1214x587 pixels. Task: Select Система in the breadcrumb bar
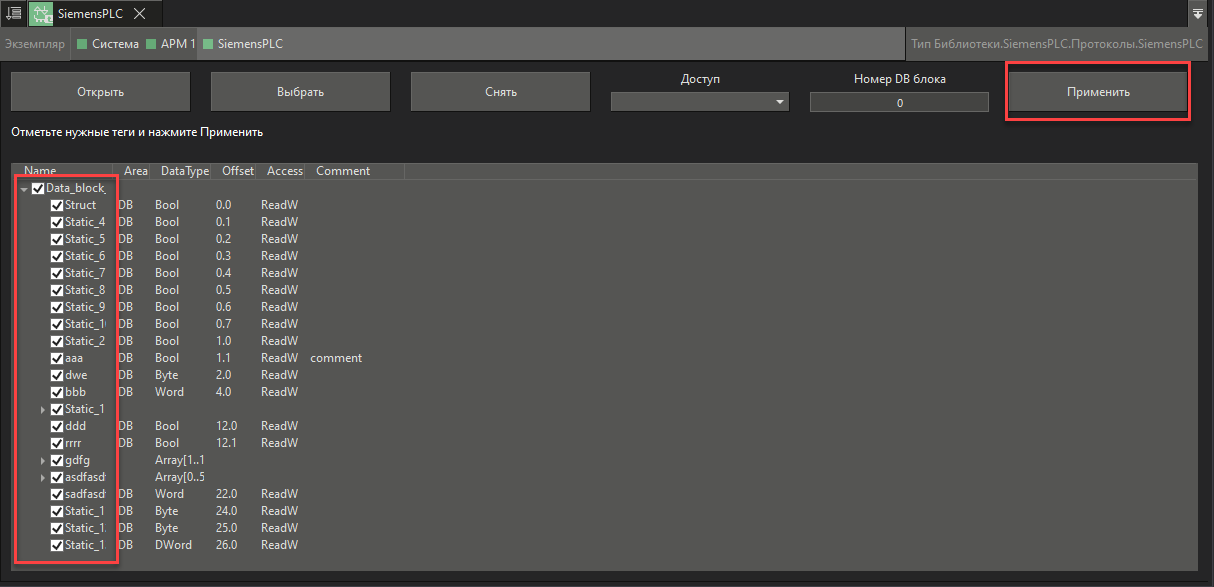(x=115, y=44)
